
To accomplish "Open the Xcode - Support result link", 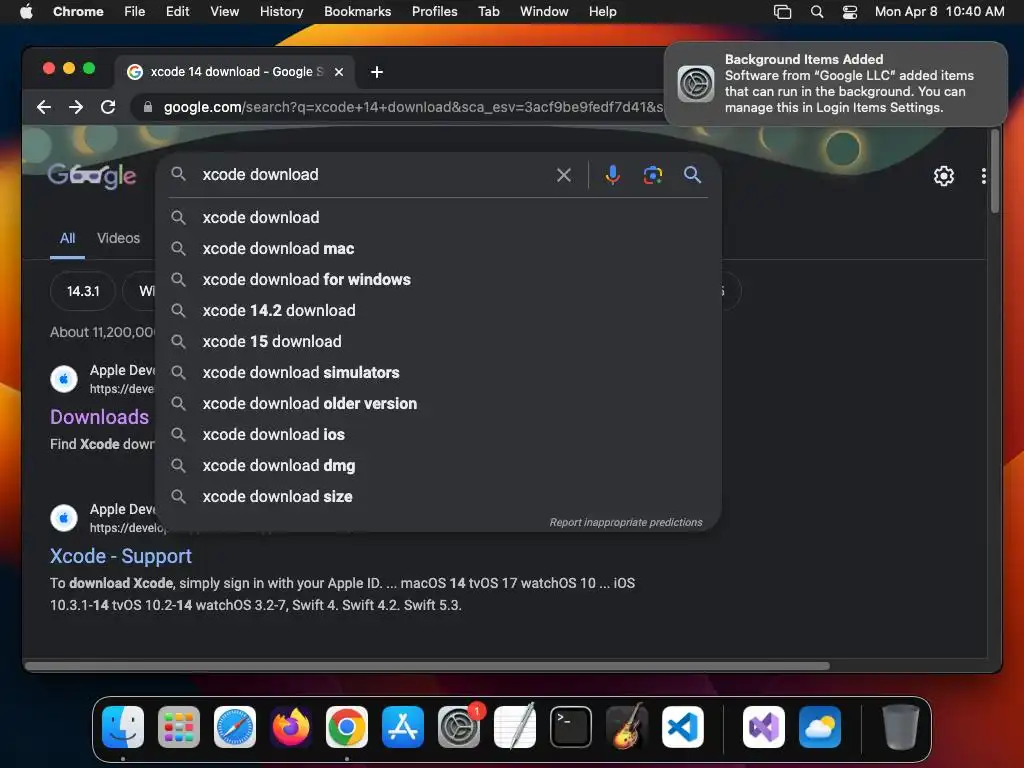I will point(121,556).
